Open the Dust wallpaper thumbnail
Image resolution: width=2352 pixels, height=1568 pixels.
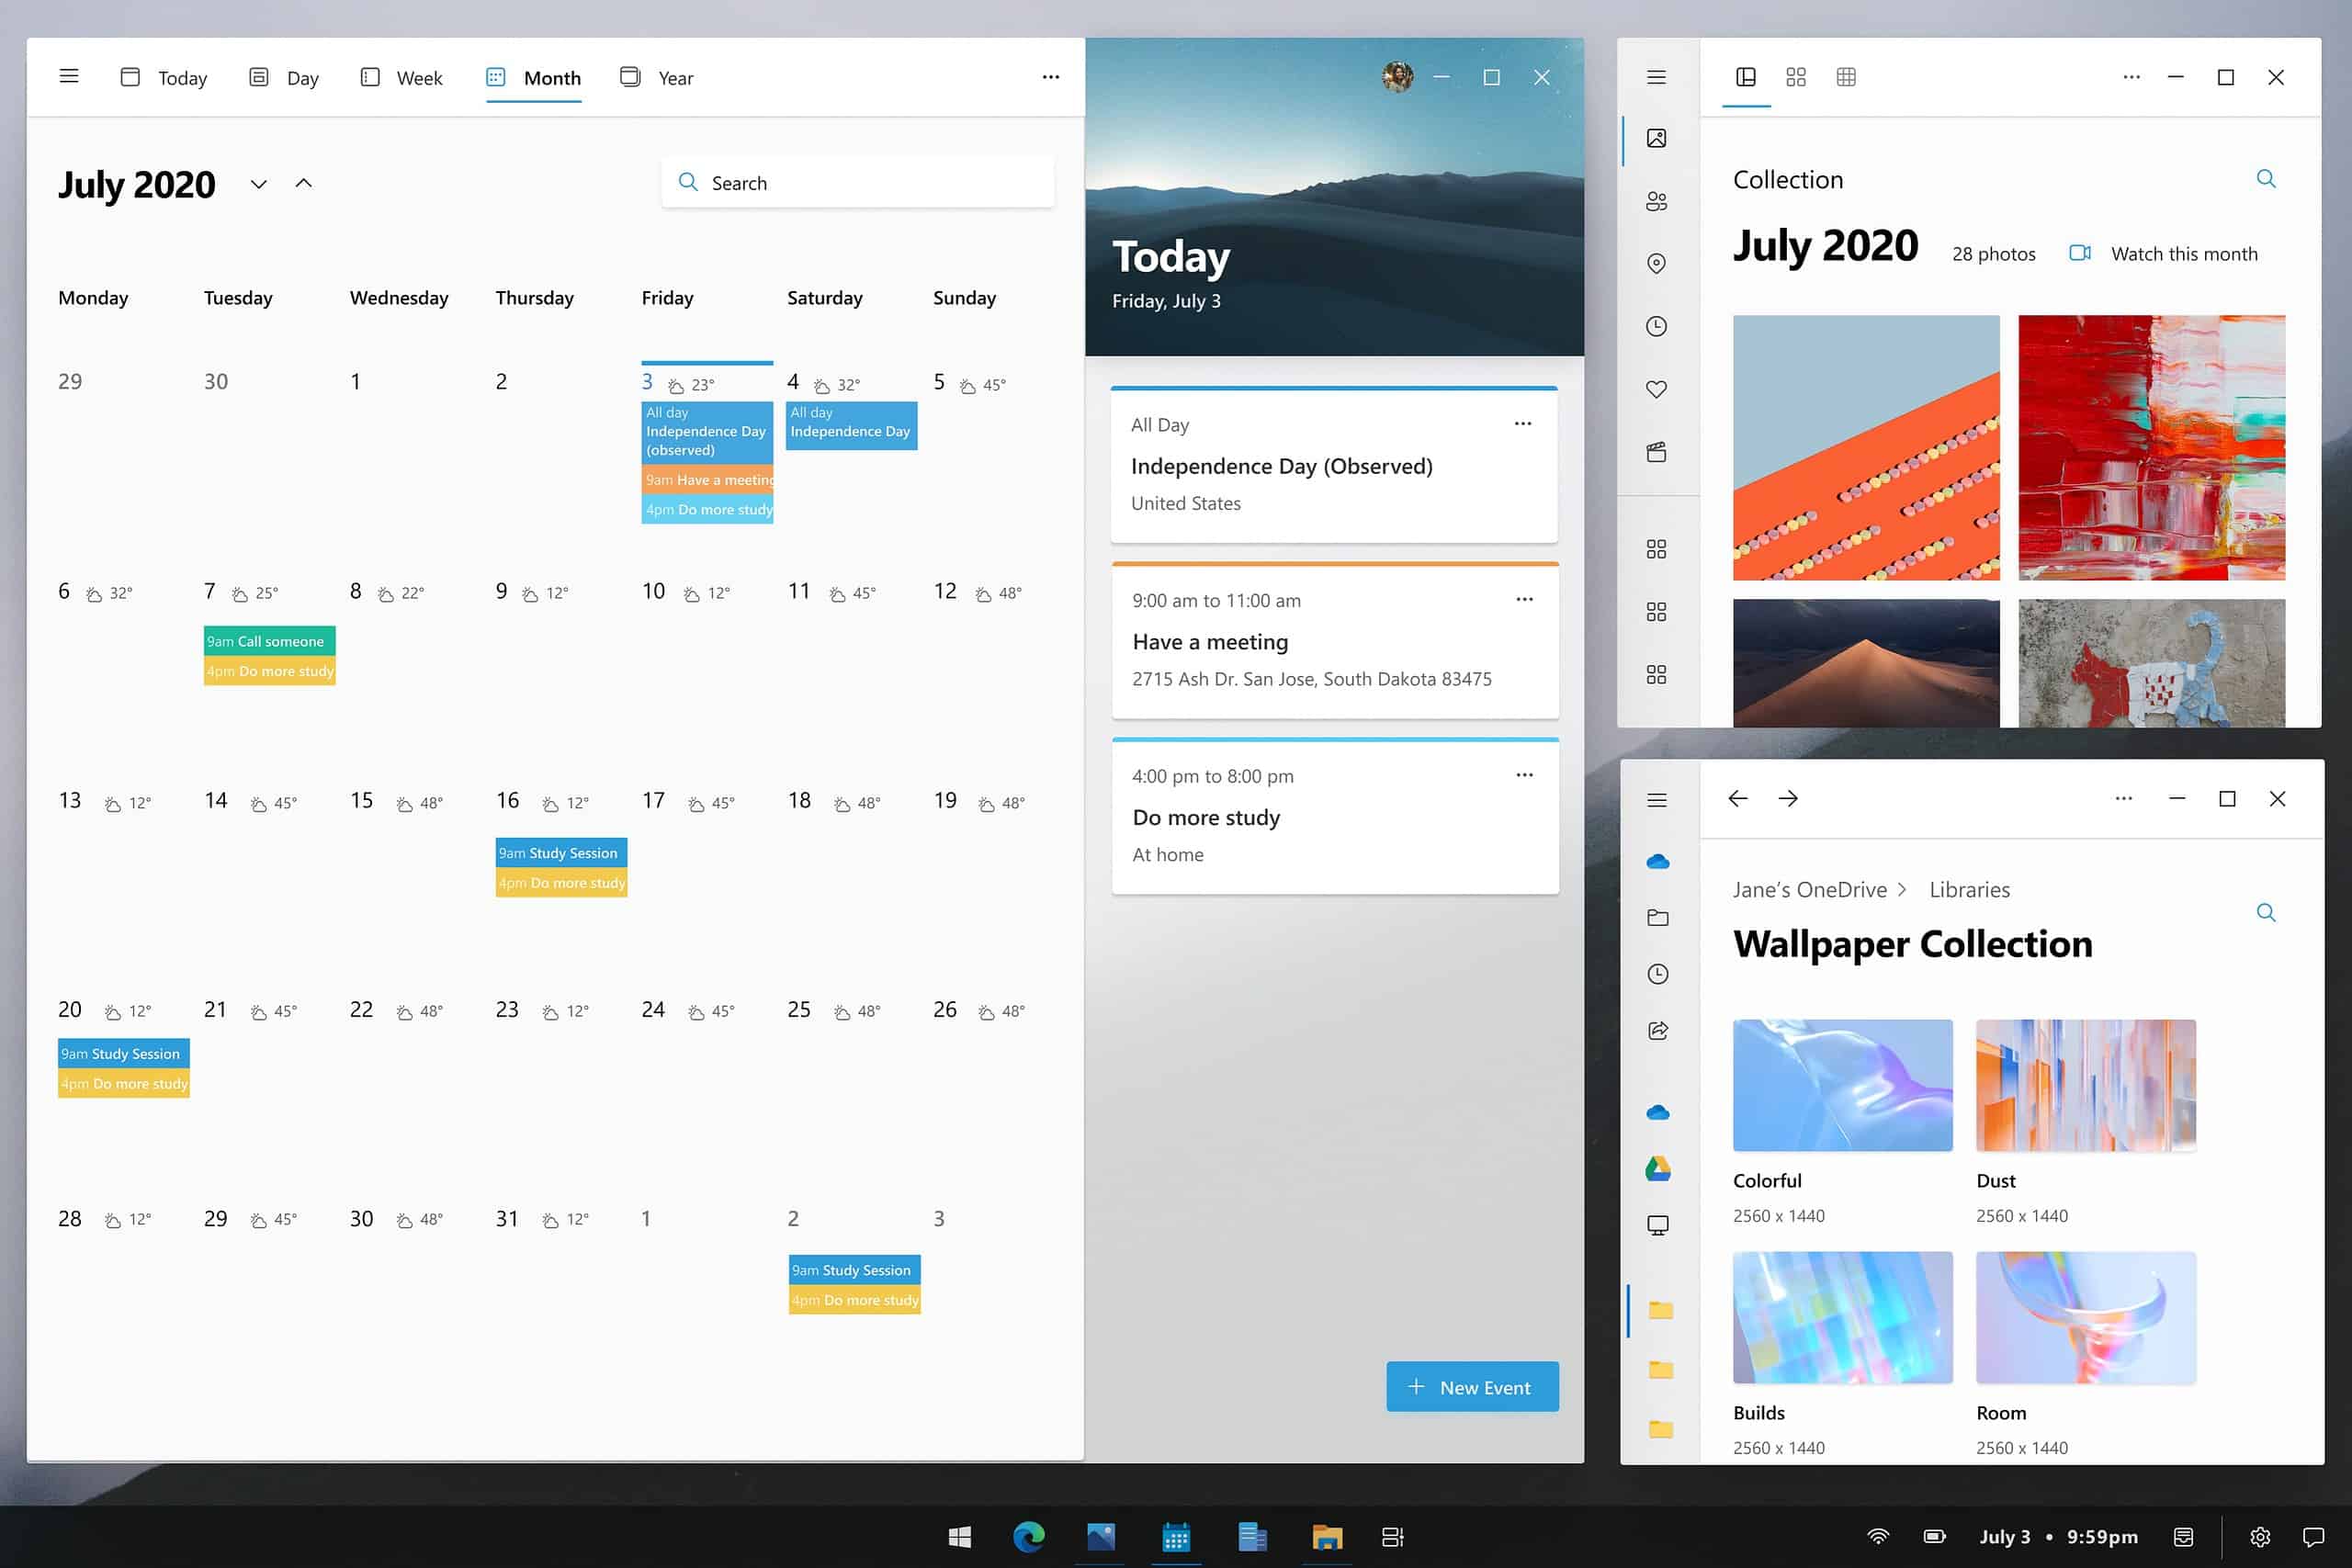[x=2086, y=1085]
